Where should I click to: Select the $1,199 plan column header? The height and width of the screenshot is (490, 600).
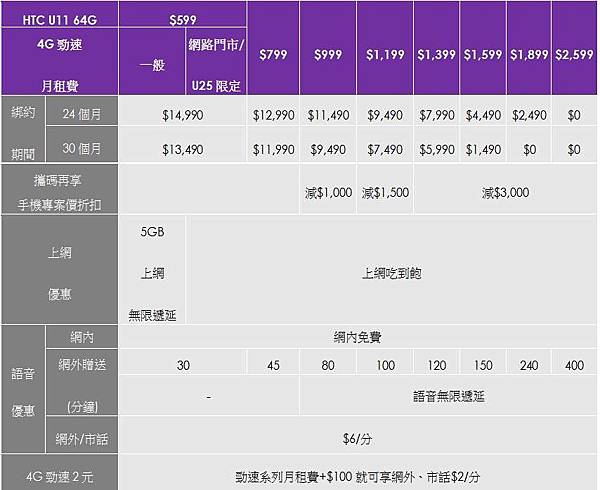[x=385, y=48]
